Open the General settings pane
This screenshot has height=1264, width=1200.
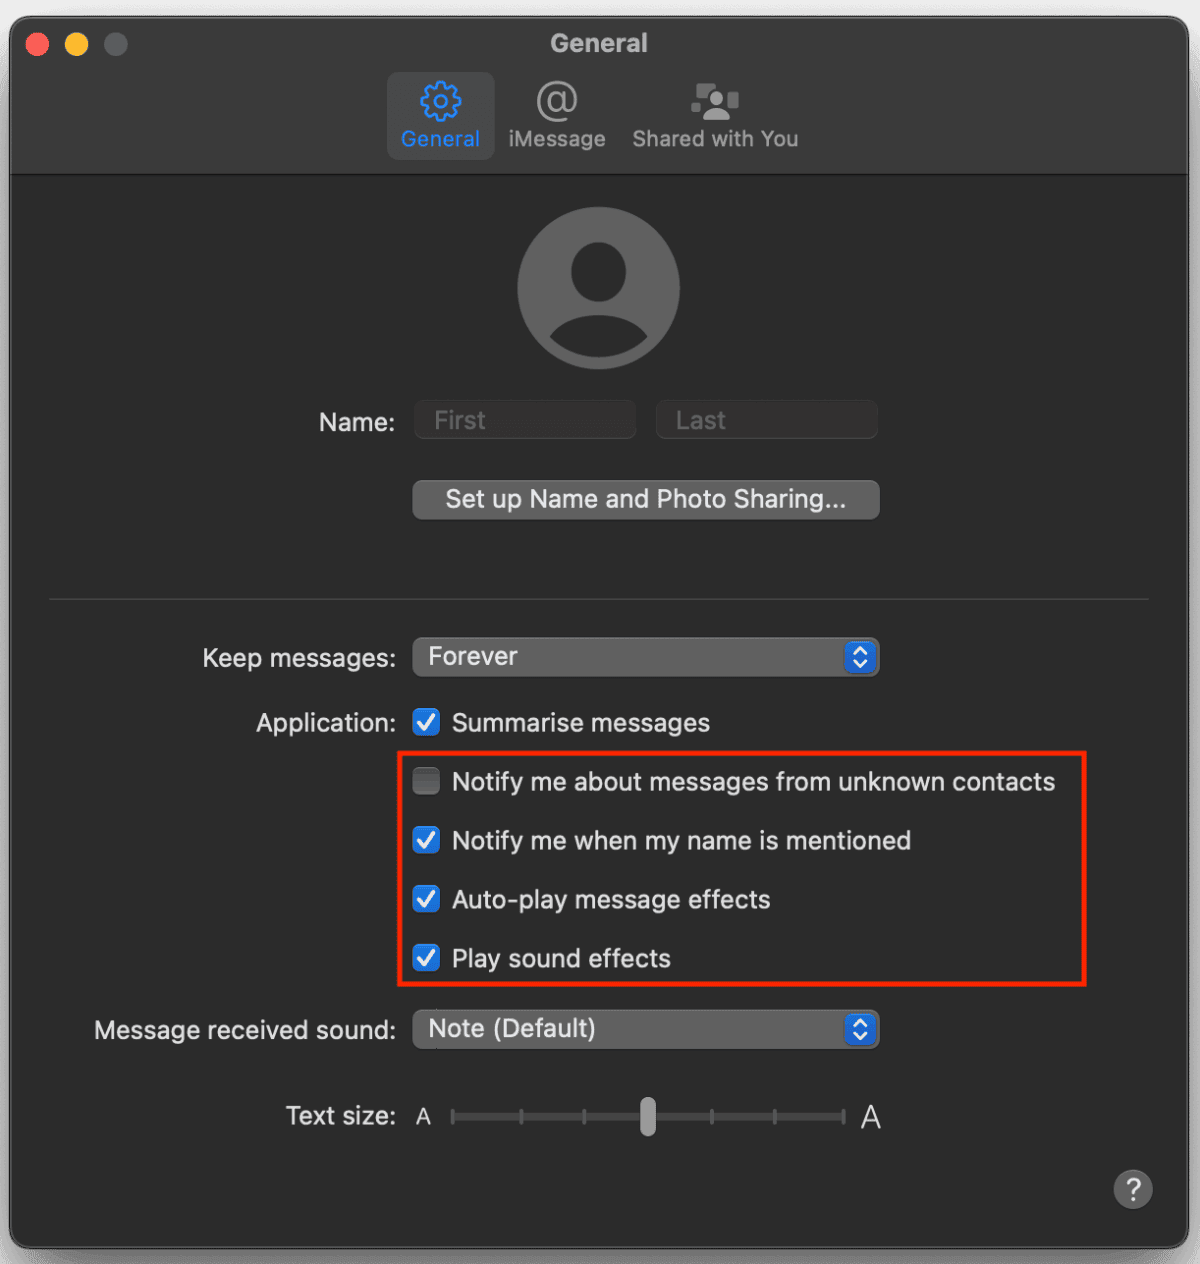click(440, 115)
